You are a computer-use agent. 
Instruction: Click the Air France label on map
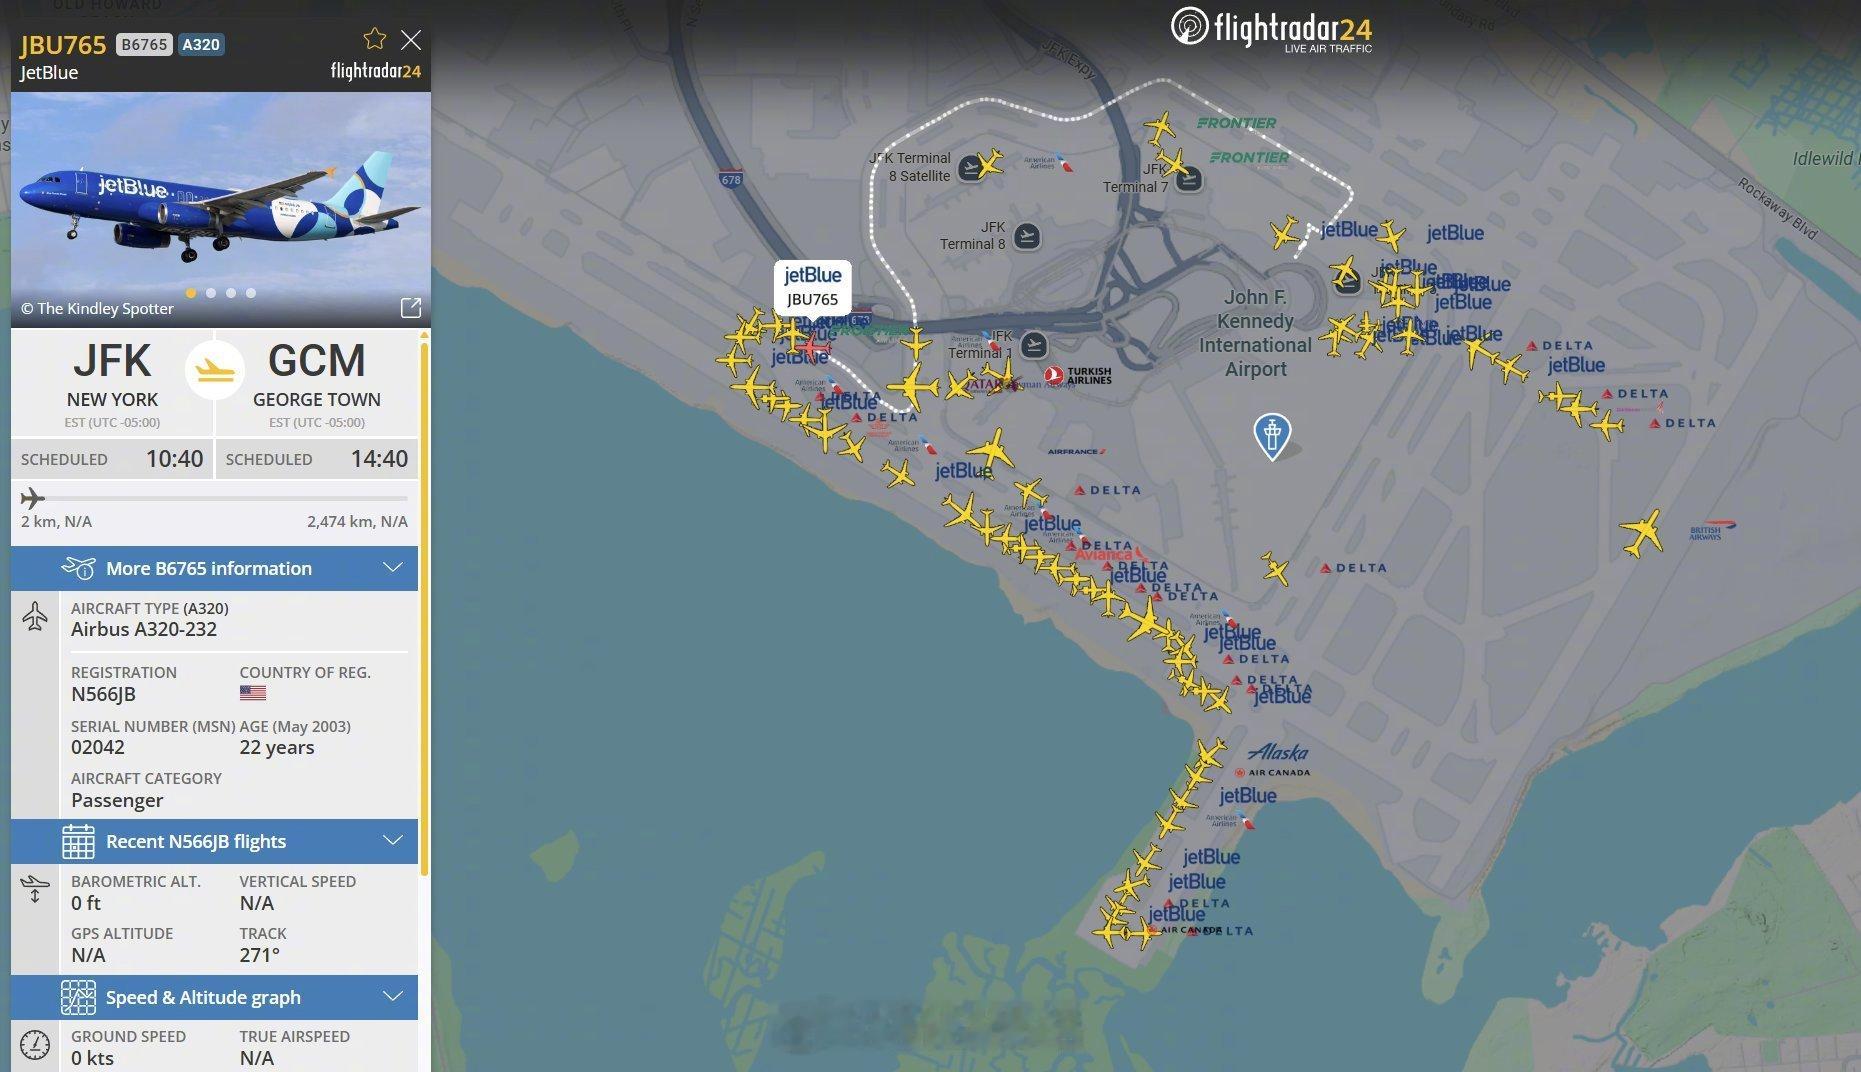click(x=1076, y=451)
